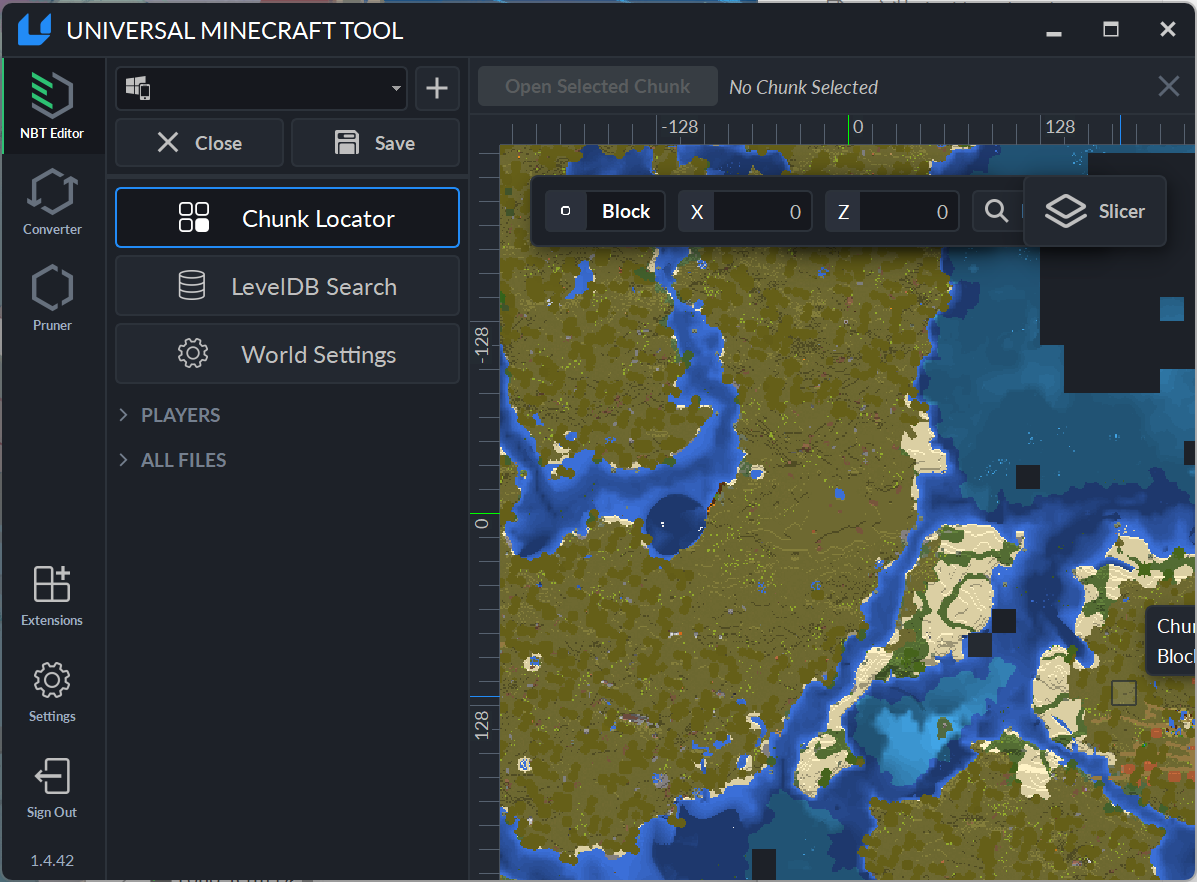Viewport: 1197px width, 882px height.
Task: Maximize the Universal Minecraft Tool window
Action: coord(1111,30)
